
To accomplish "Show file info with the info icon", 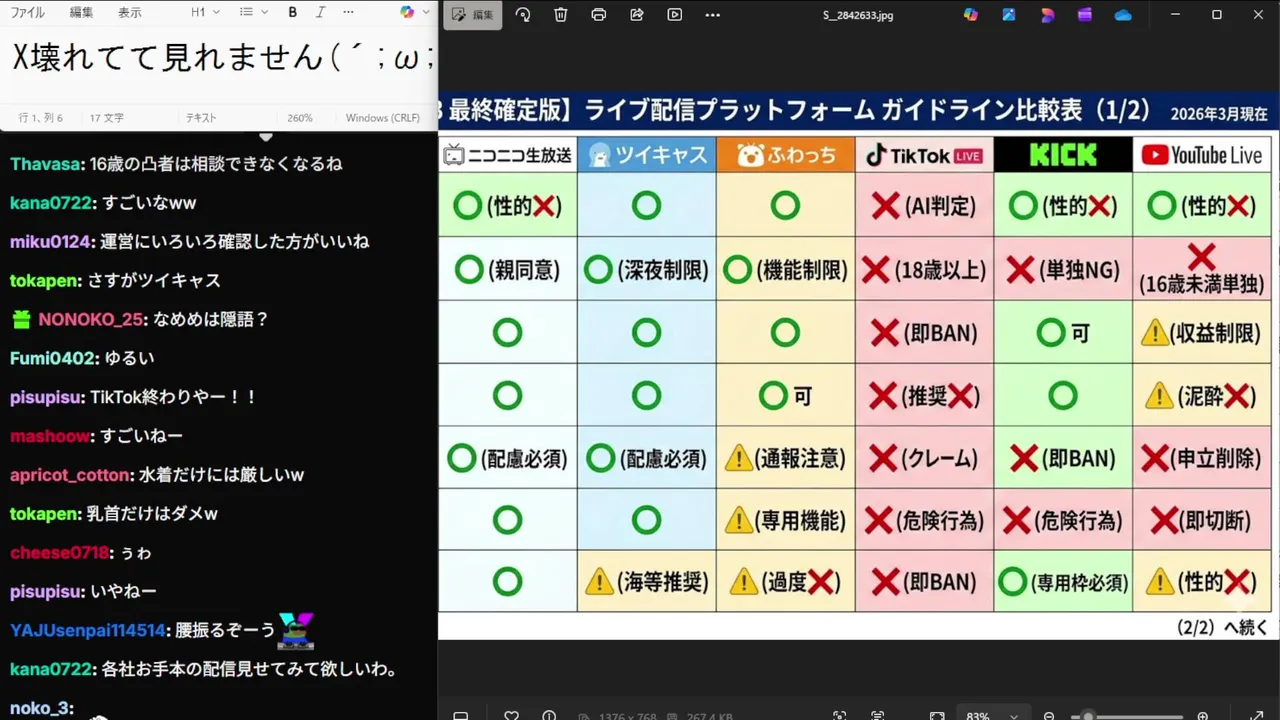I will pyautogui.click(x=549, y=716).
